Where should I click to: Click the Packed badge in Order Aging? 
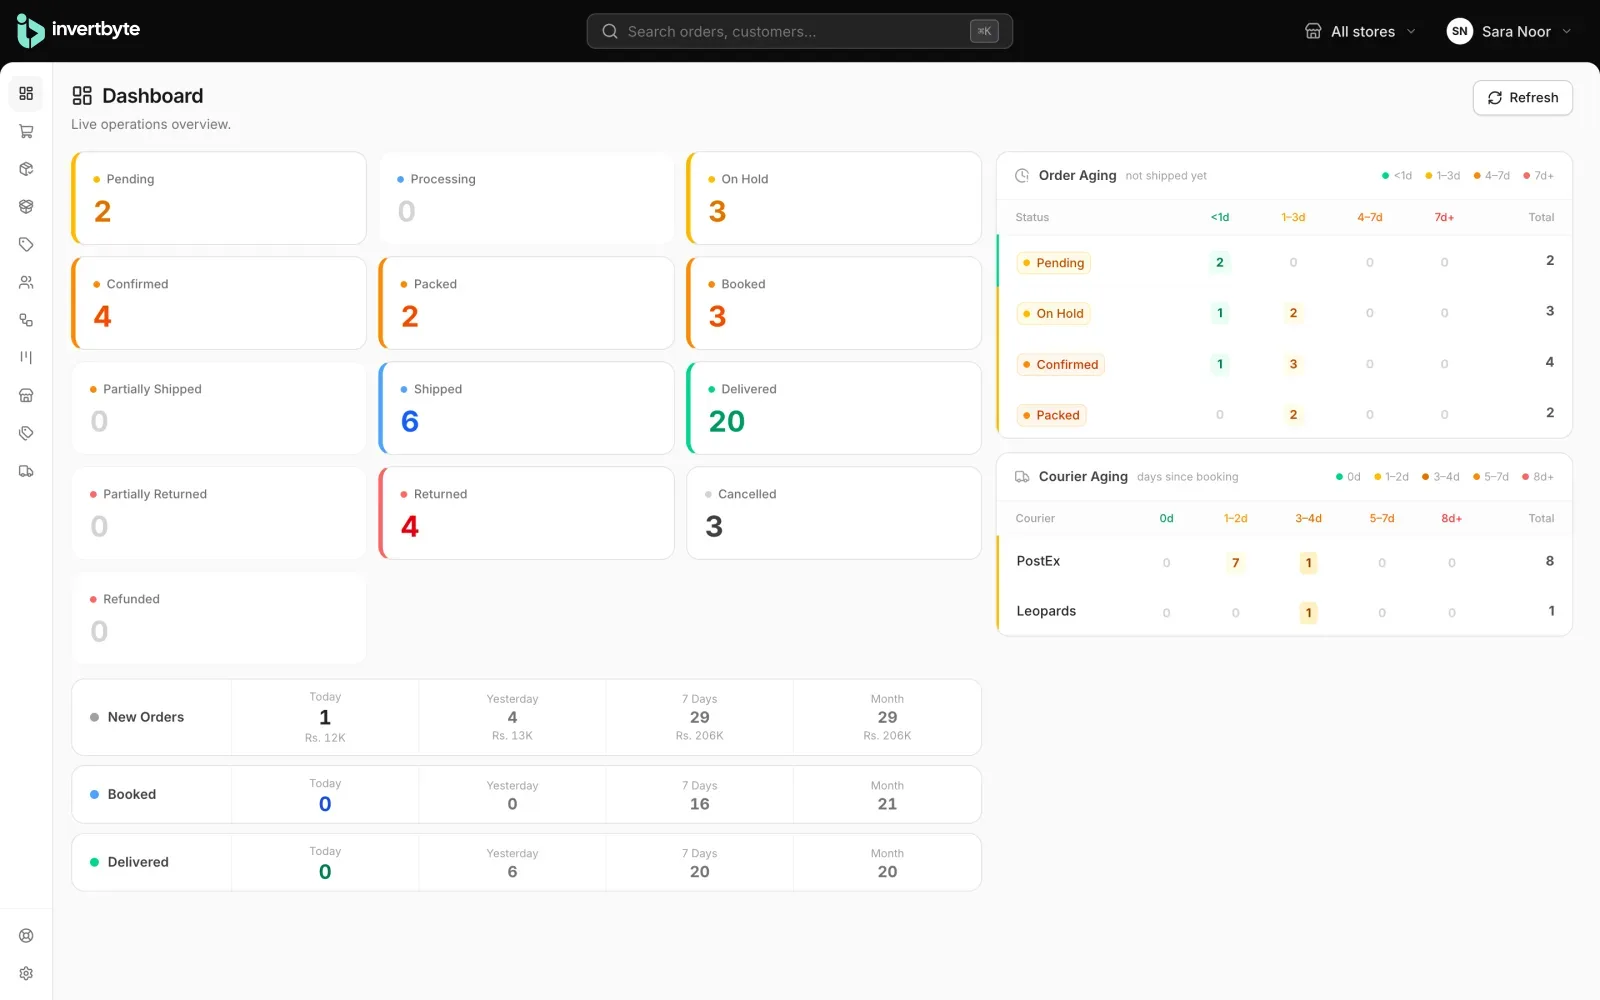pos(1051,415)
